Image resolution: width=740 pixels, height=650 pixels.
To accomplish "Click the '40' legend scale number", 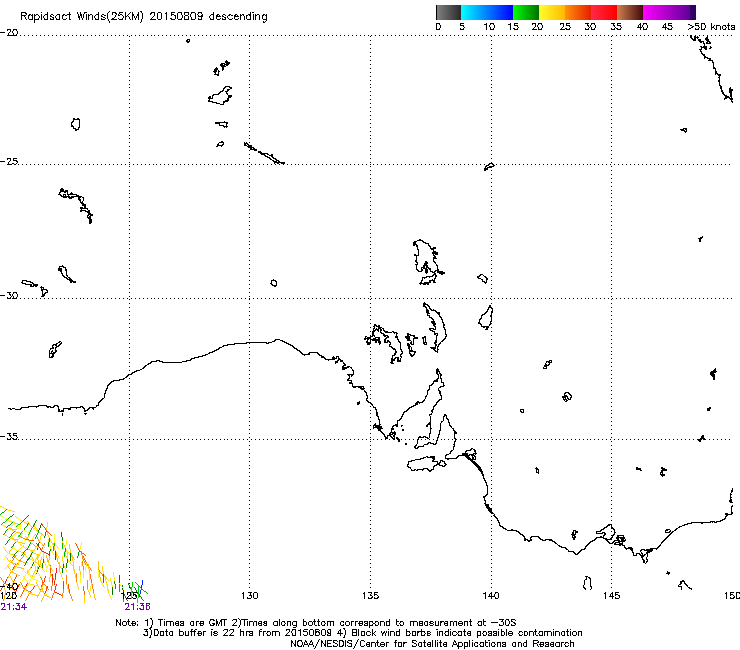I will click(x=642, y=27).
